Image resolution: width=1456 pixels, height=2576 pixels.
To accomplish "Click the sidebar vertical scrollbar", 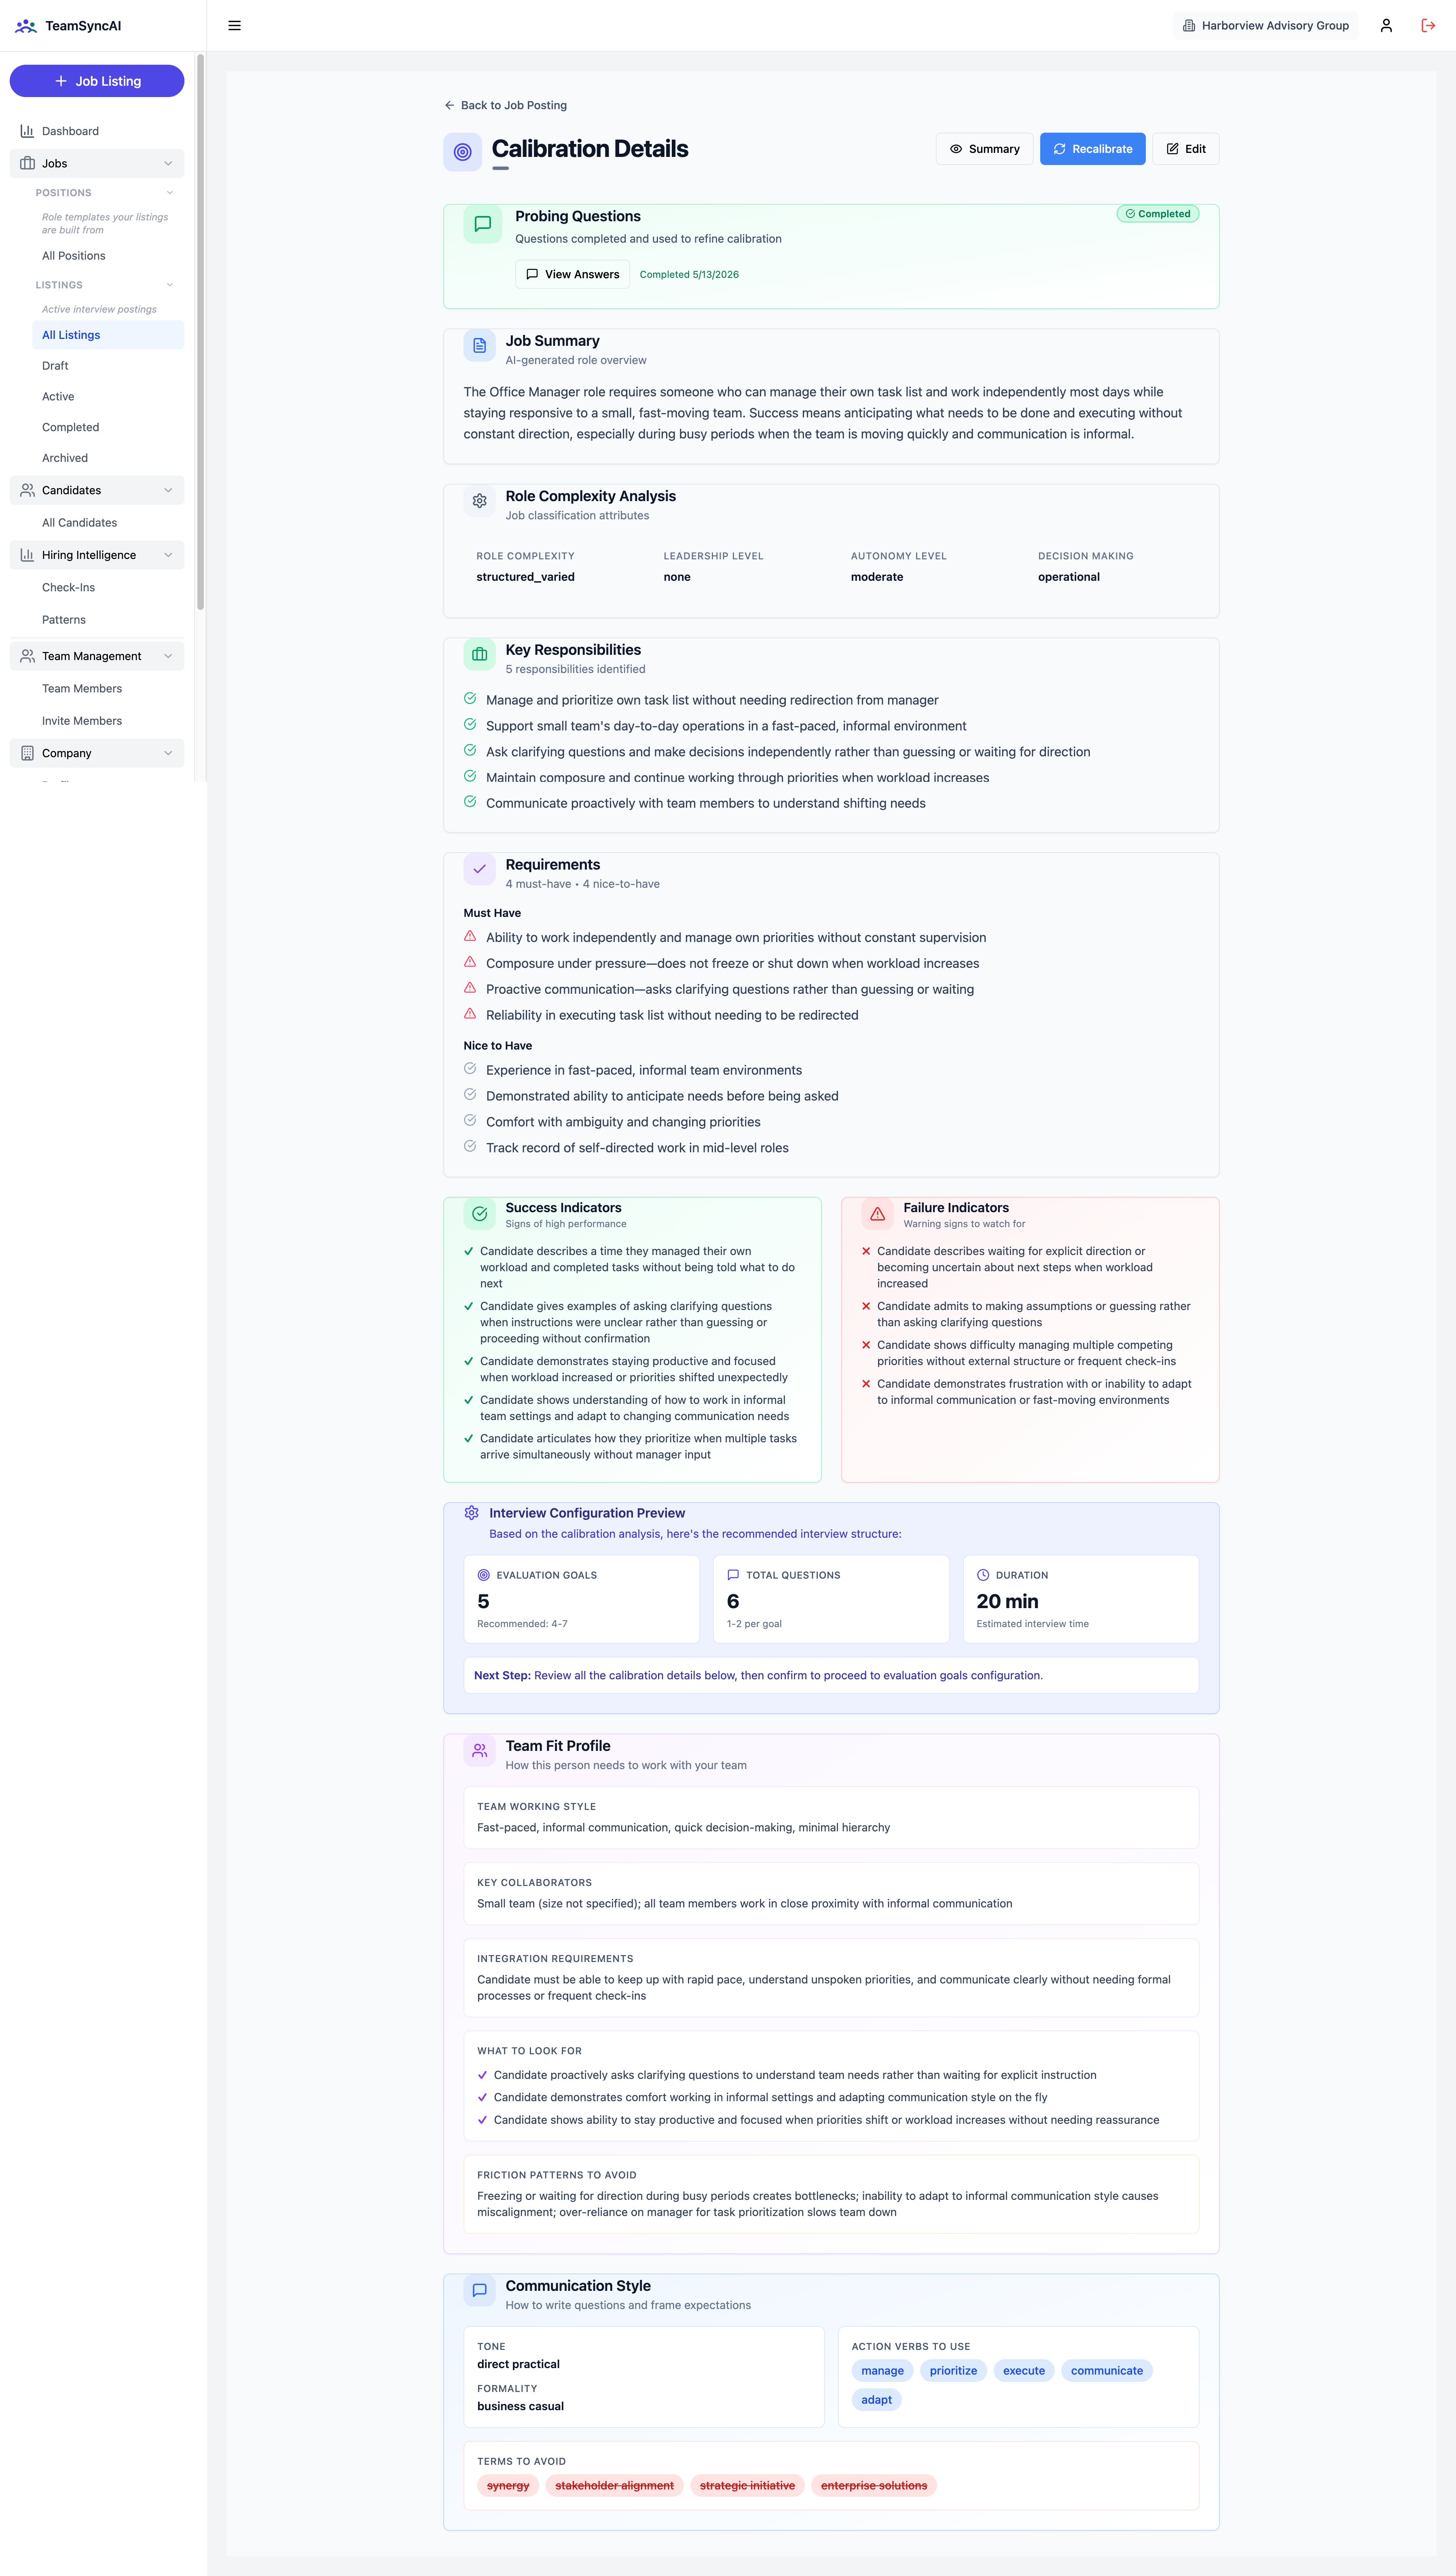I will pos(200,332).
